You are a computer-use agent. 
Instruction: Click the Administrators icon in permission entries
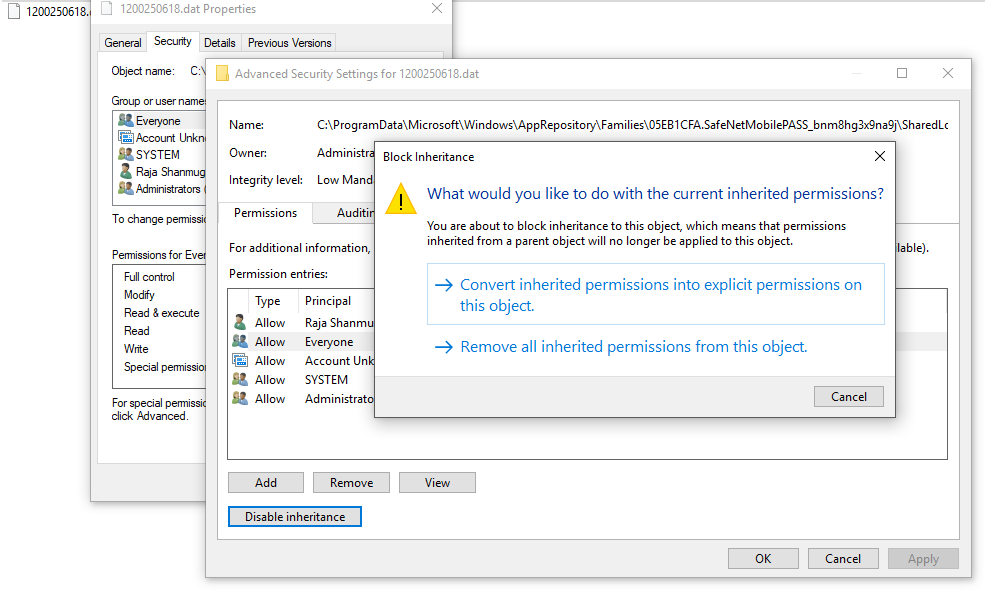click(x=240, y=399)
